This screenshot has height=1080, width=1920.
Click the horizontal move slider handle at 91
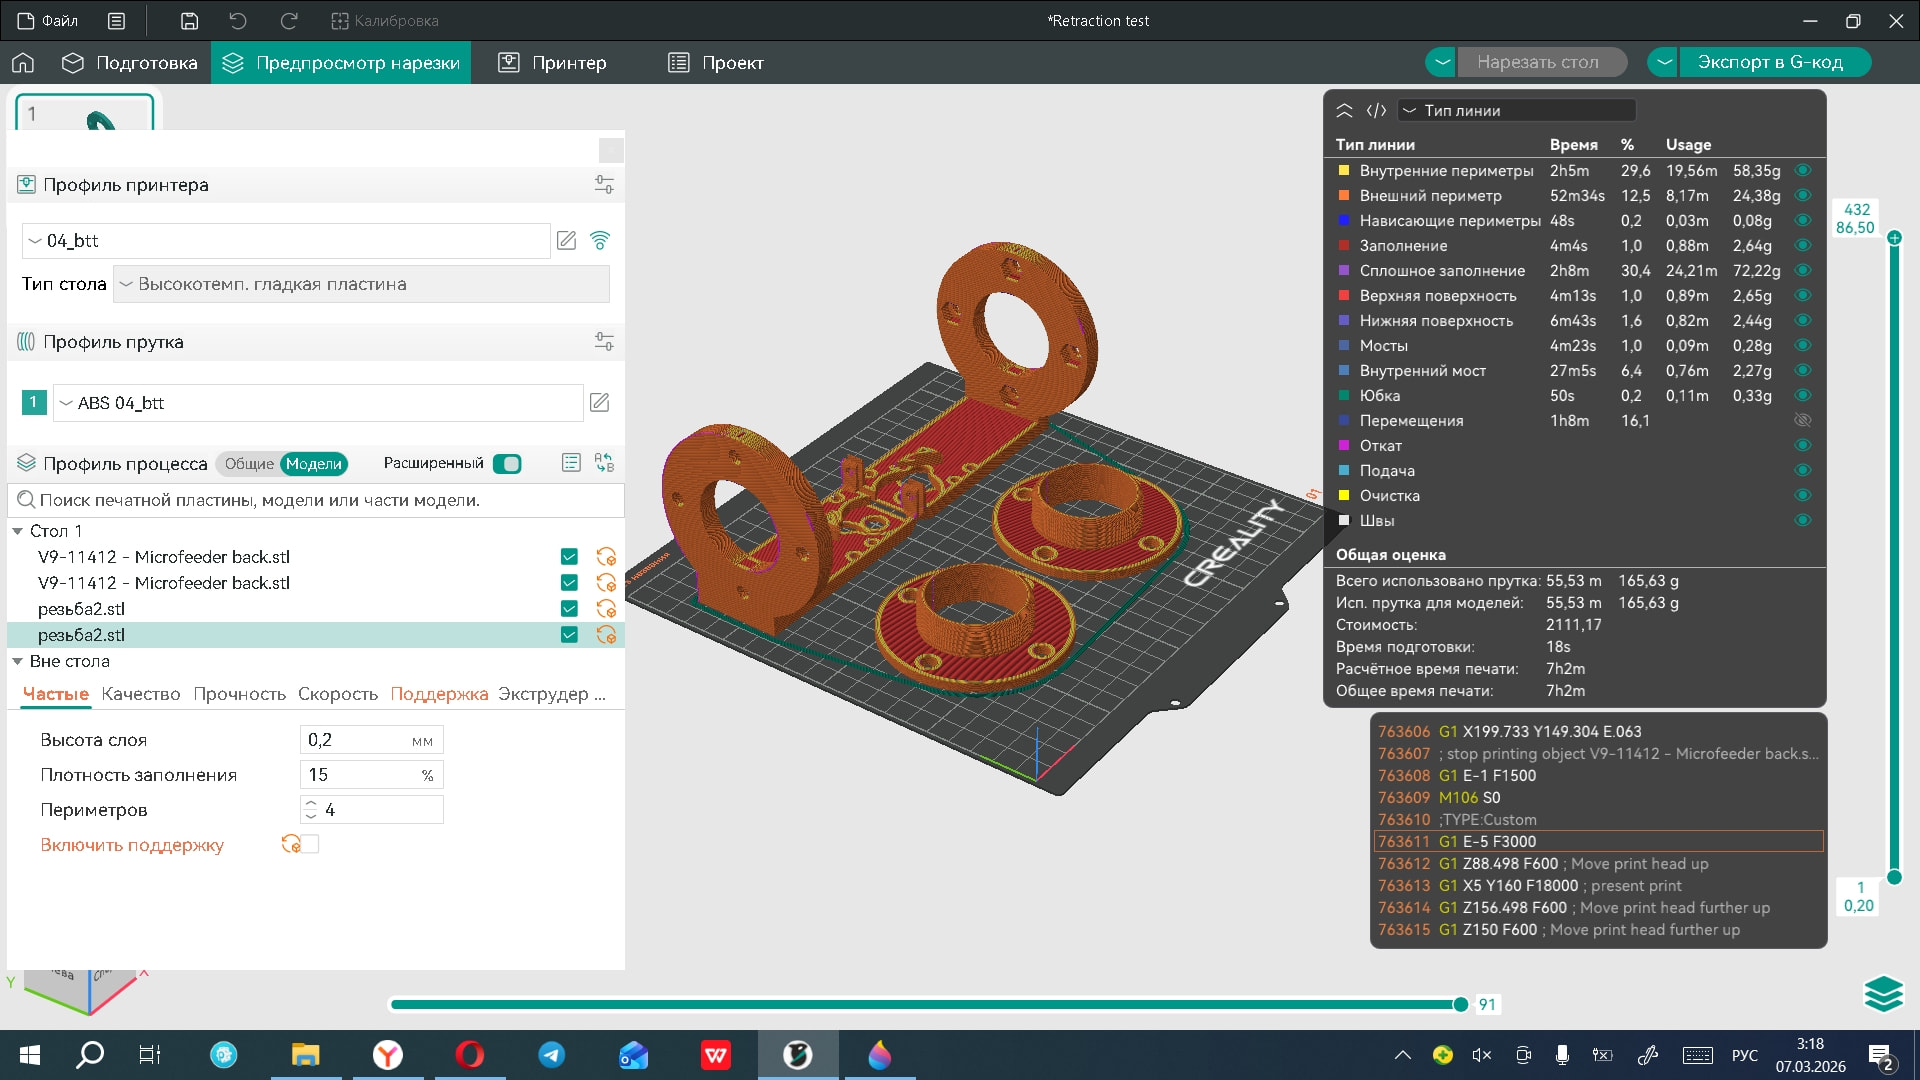(x=1461, y=1004)
